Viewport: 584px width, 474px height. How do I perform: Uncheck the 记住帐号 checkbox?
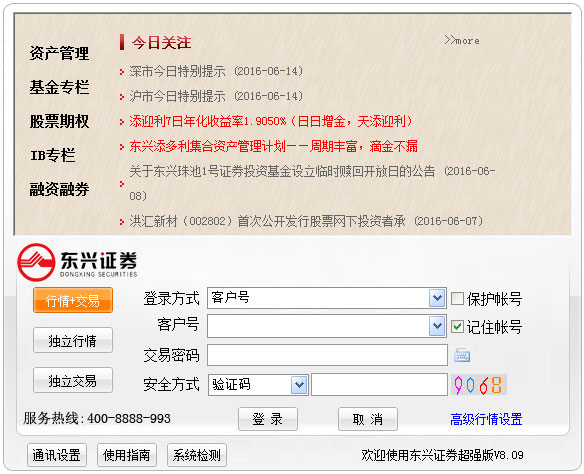click(x=457, y=327)
